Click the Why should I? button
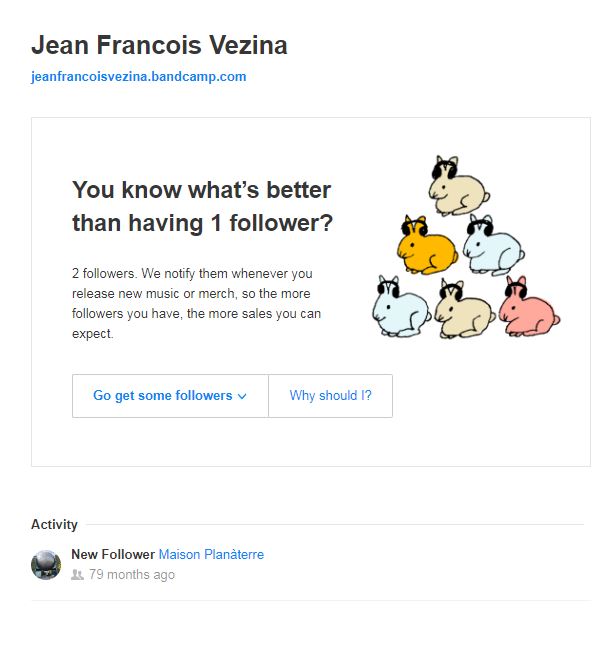Image resolution: width=616 pixels, height=657 pixels. click(330, 396)
